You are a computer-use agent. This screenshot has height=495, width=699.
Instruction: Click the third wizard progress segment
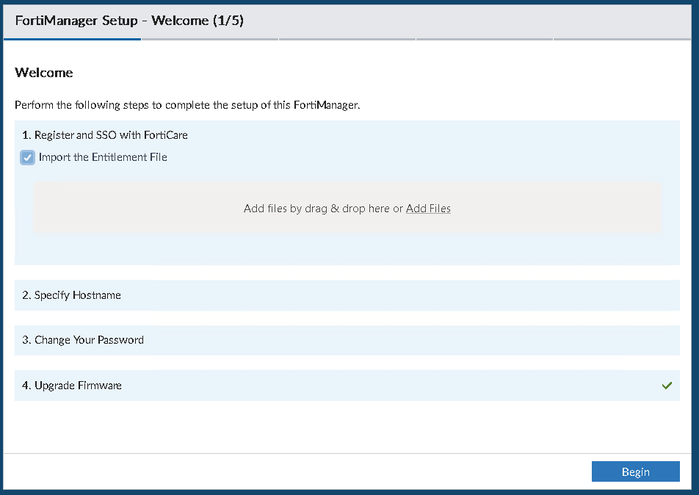[348, 39]
